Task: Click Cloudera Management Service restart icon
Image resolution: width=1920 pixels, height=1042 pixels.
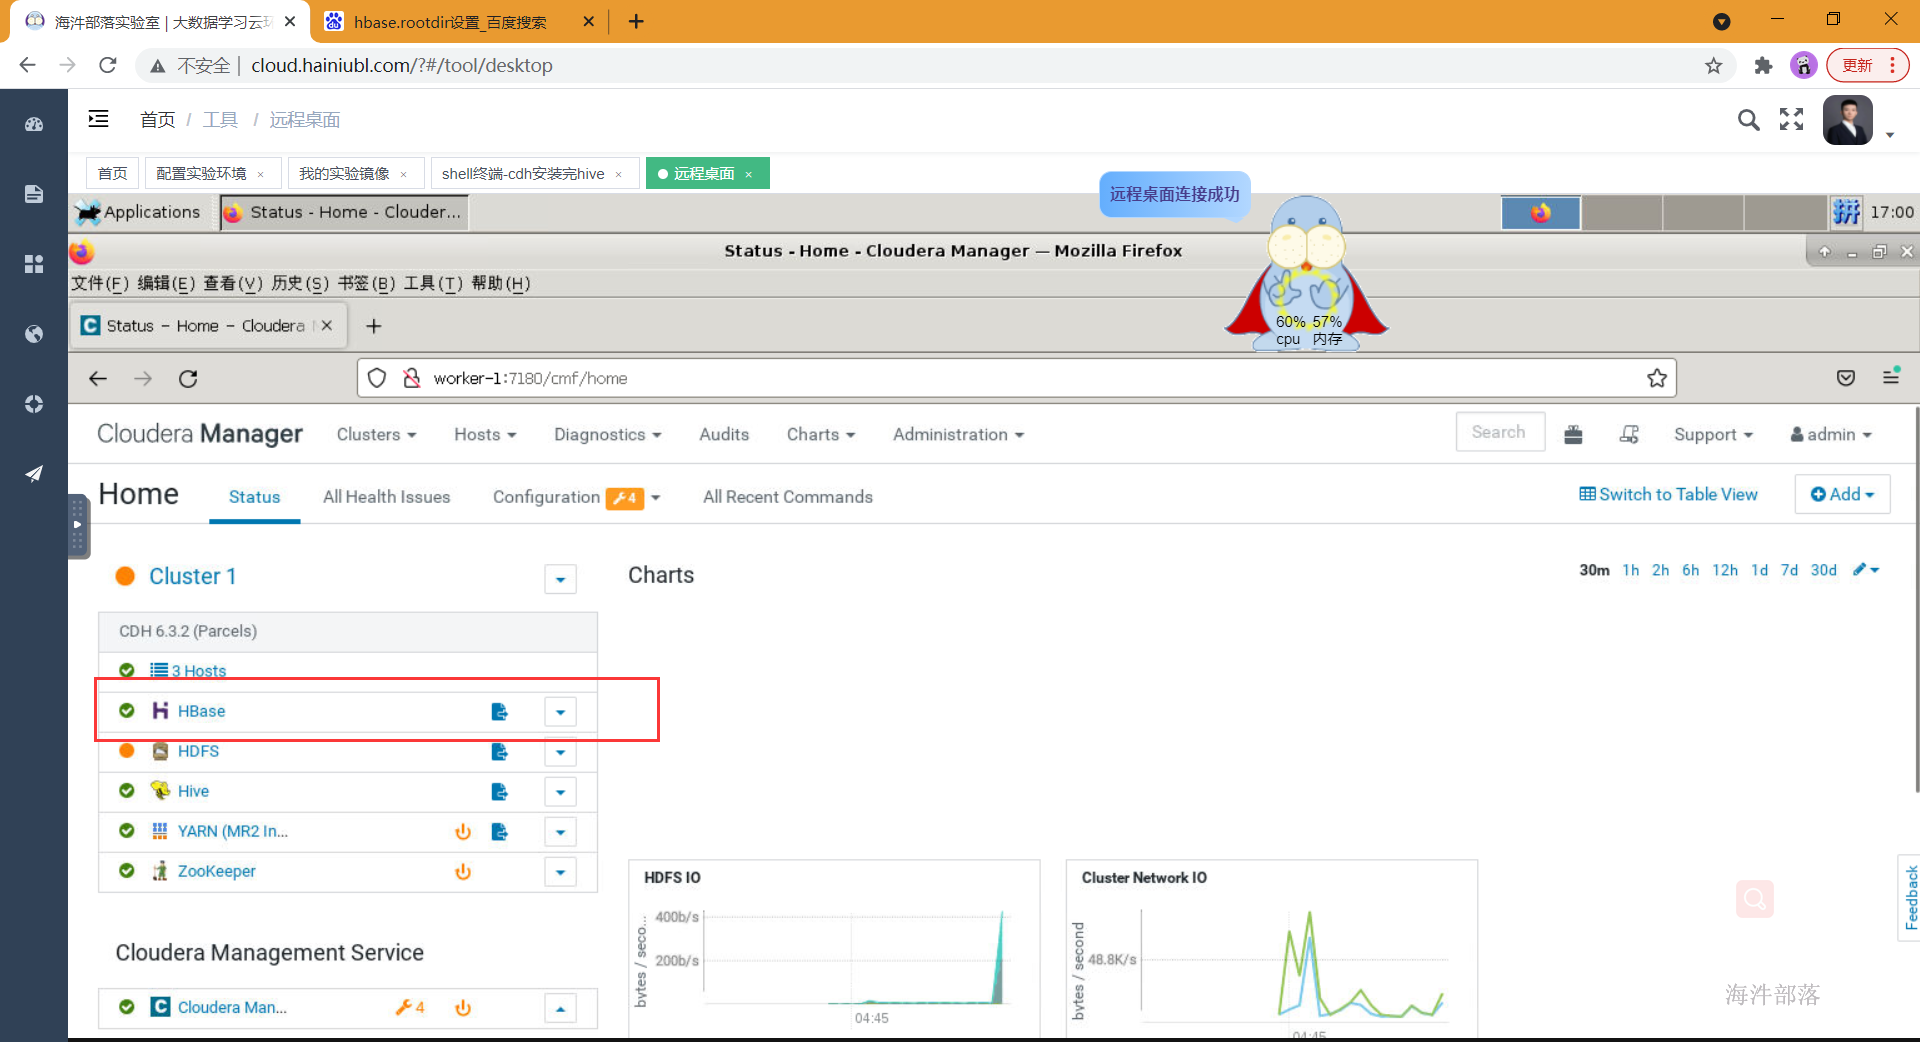Action: click(x=462, y=1007)
